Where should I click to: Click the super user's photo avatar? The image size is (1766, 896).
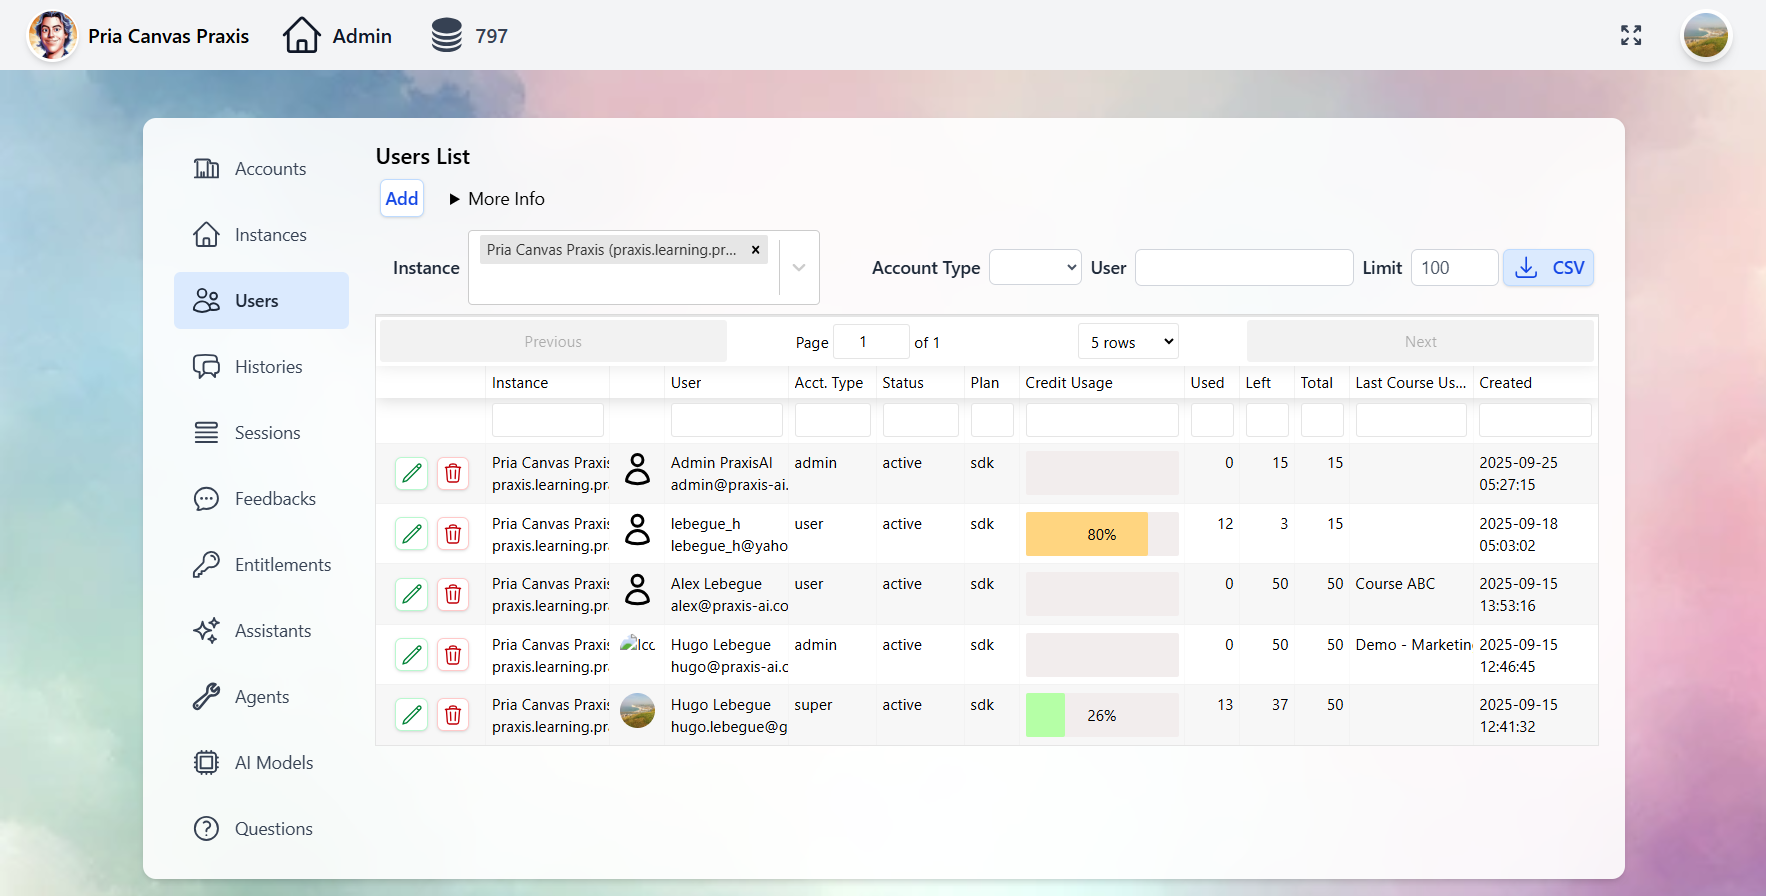click(x=637, y=711)
